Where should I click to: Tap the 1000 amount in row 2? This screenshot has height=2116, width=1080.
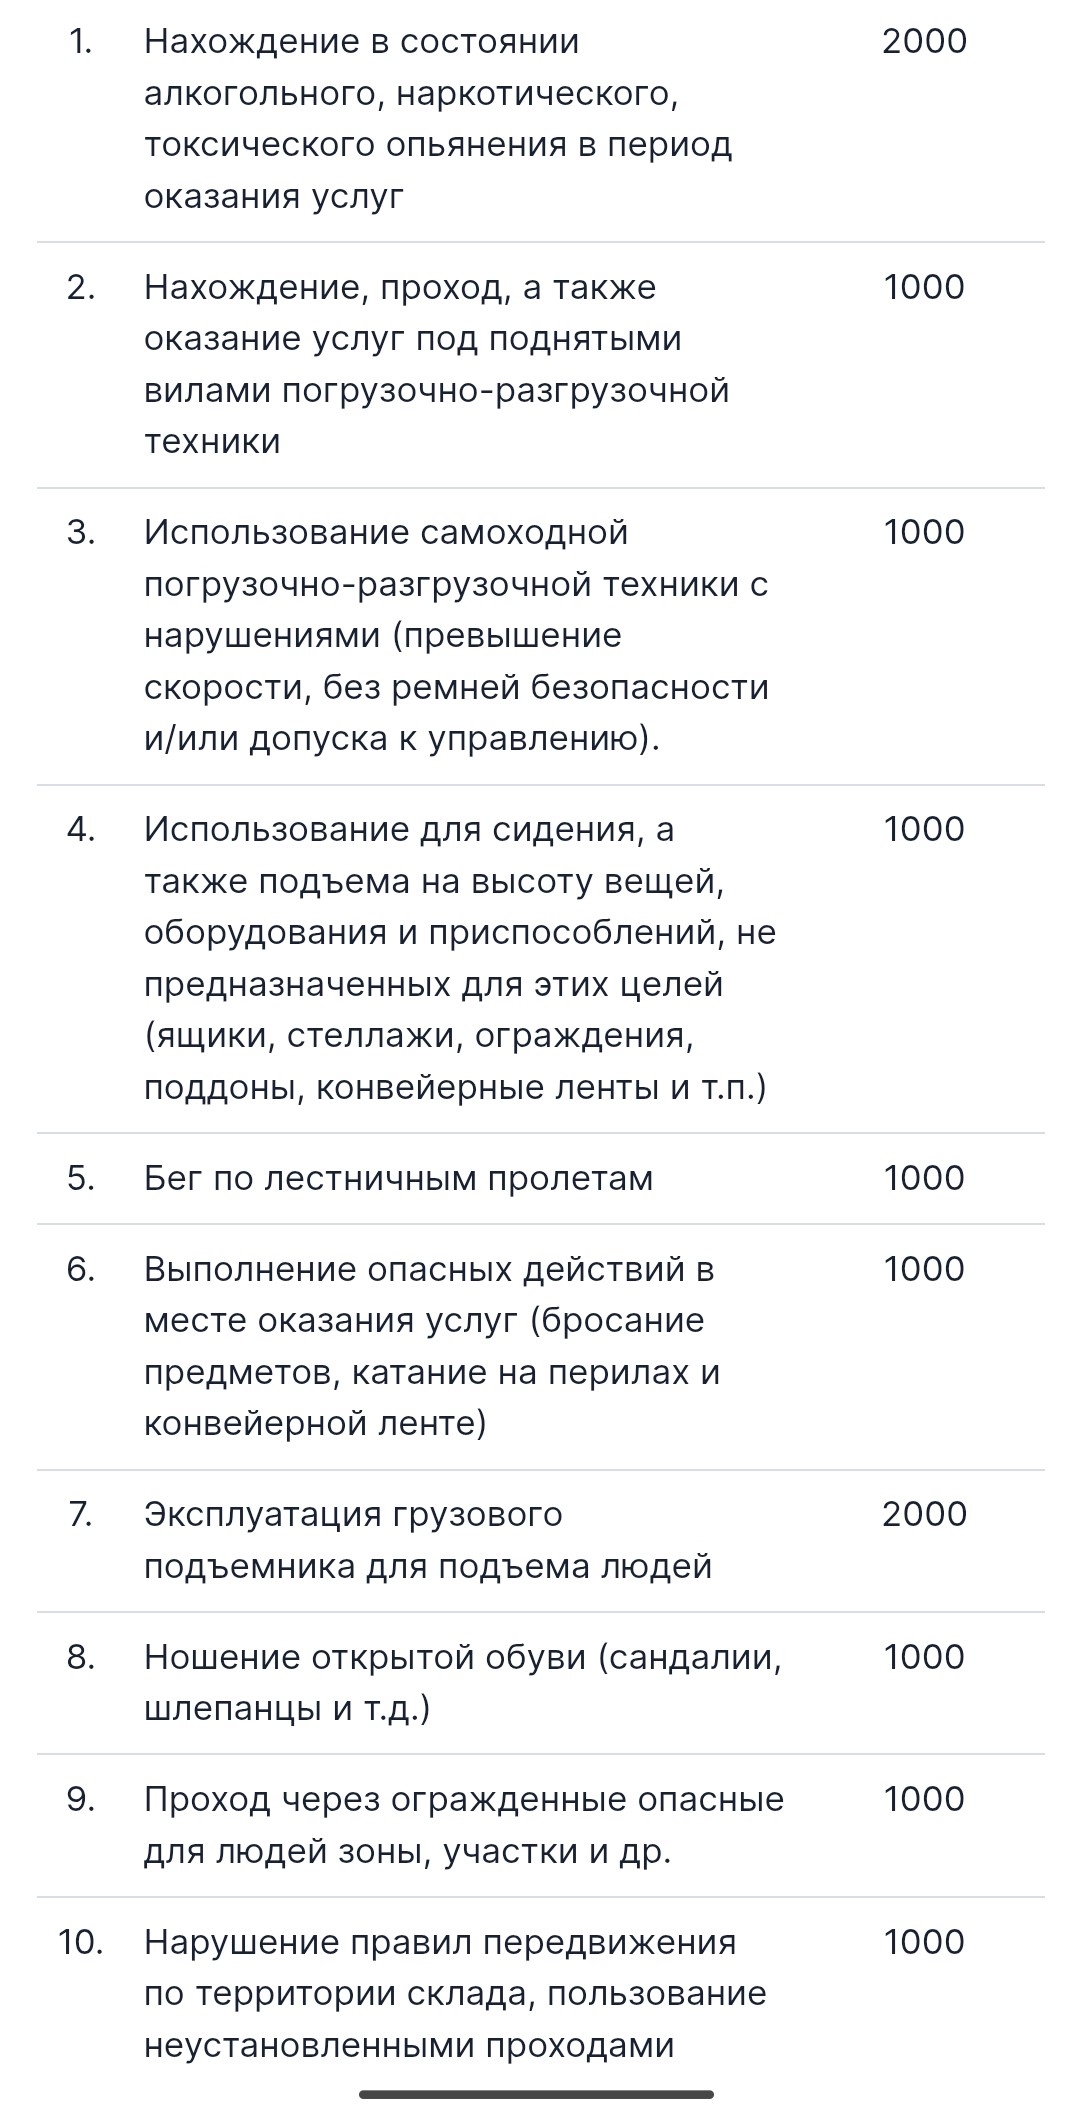[924, 287]
